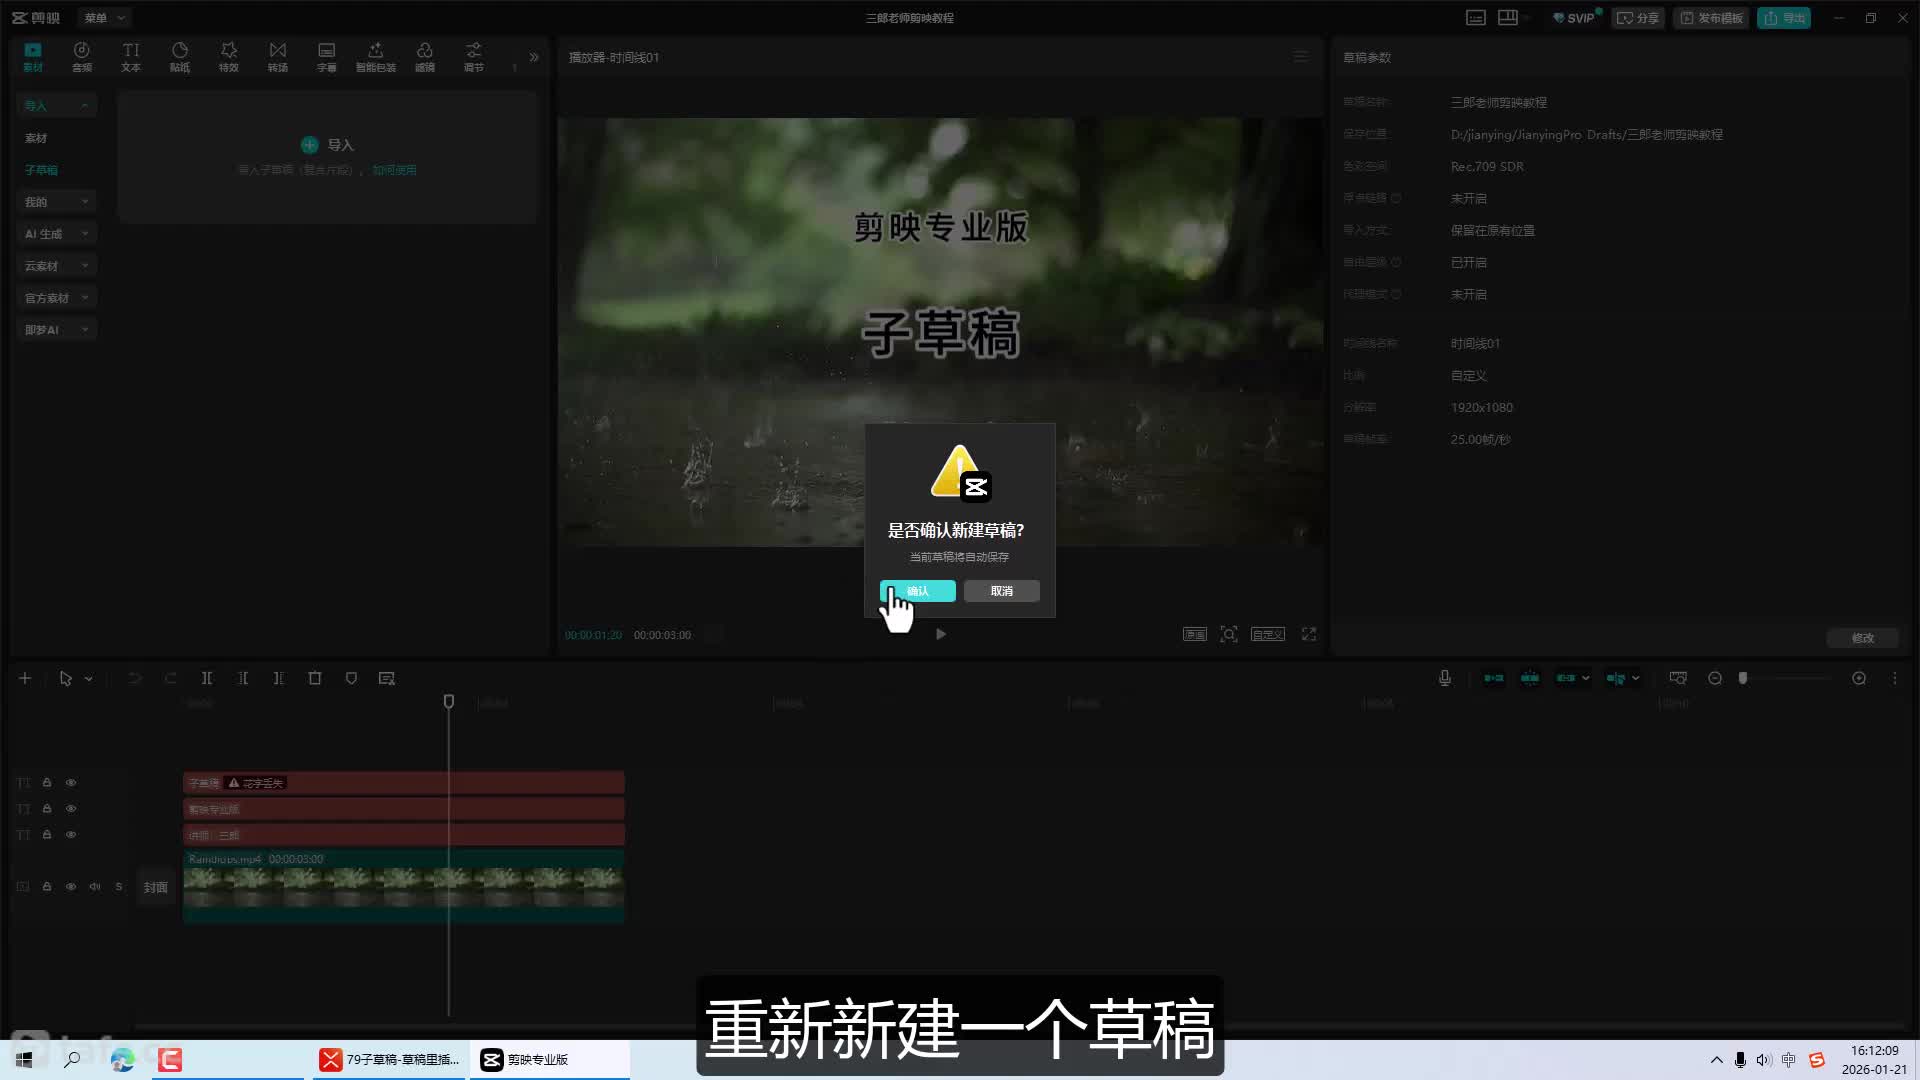Adjust the timeline zoom slider handle
Image resolution: width=1920 pixels, height=1080 pixels.
(1743, 678)
